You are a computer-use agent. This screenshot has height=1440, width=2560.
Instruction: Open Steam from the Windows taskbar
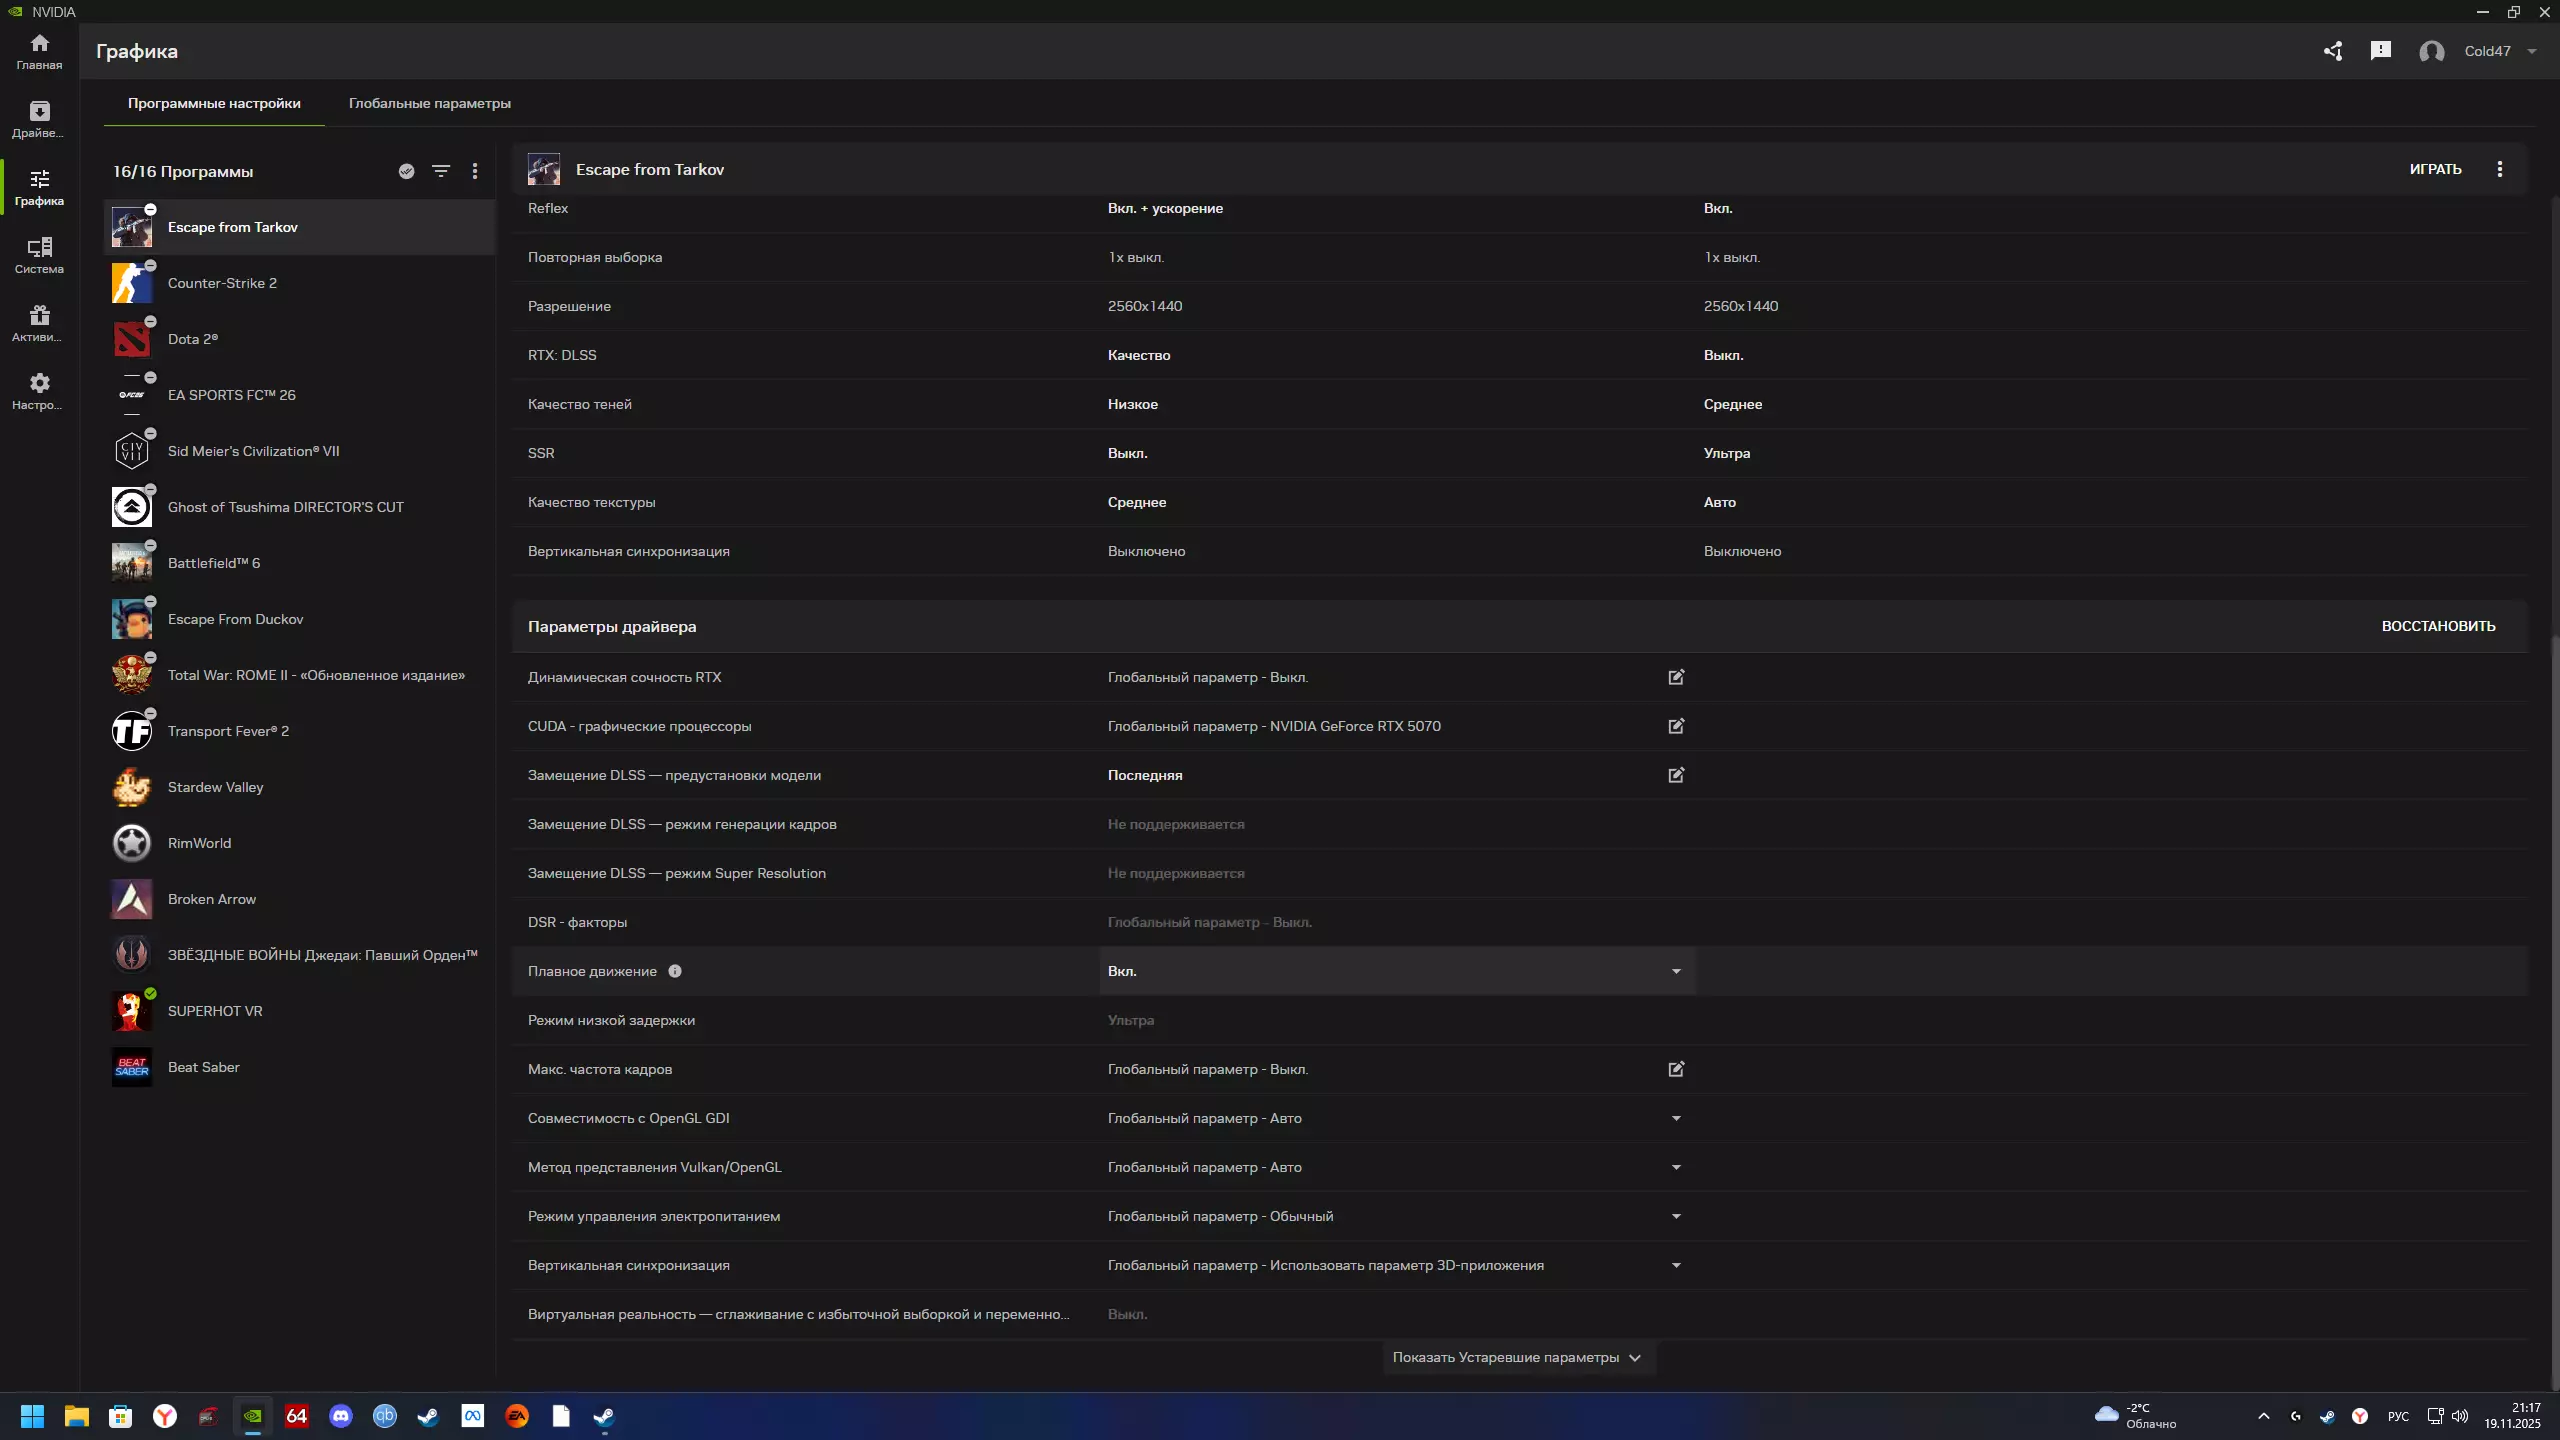pos(428,1416)
